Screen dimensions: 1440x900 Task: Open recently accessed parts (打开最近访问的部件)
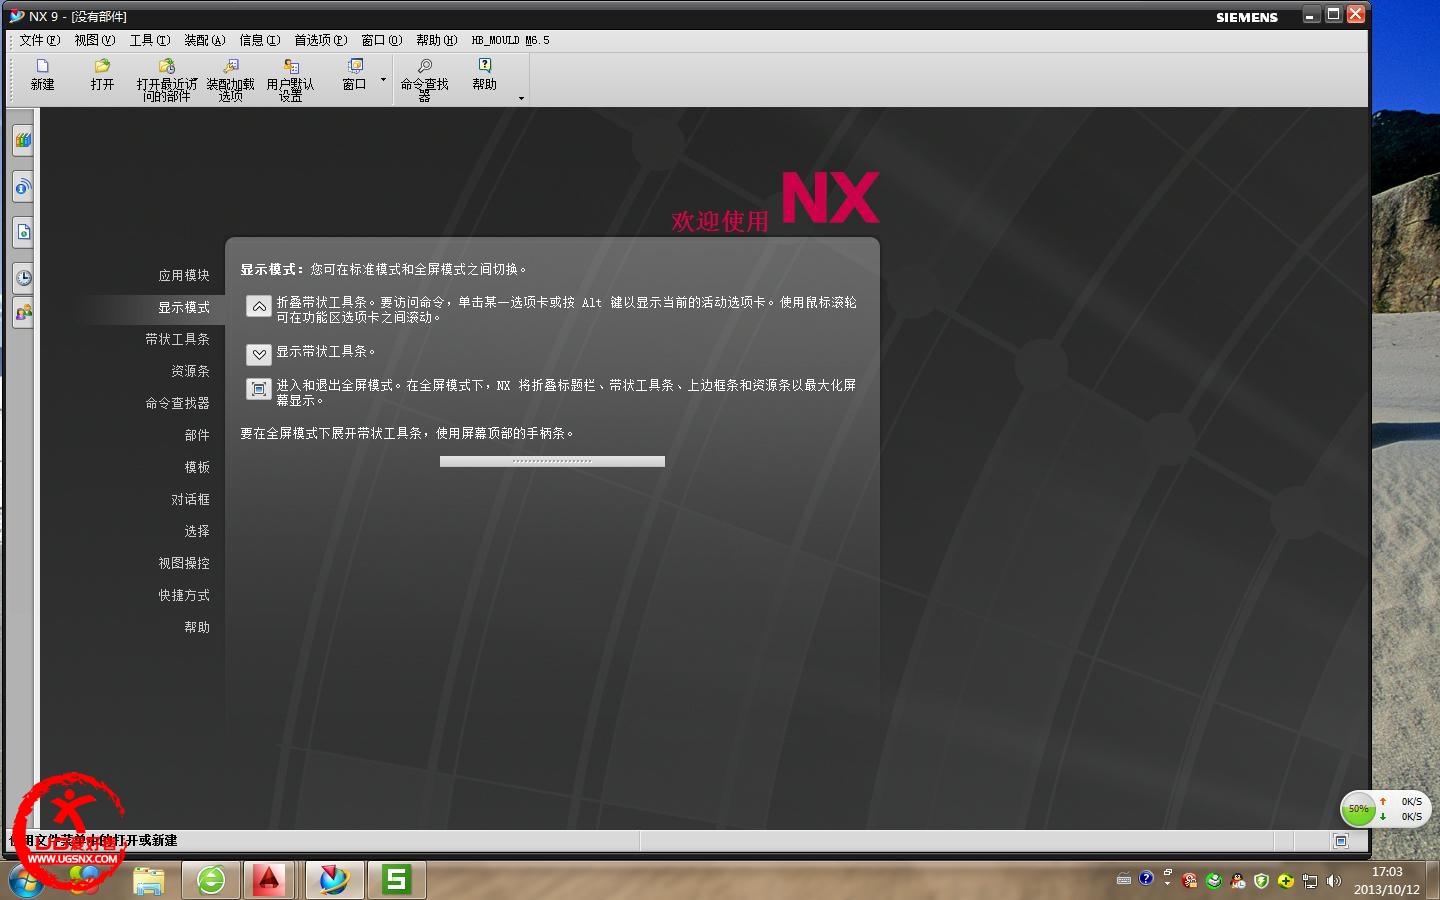point(167,80)
